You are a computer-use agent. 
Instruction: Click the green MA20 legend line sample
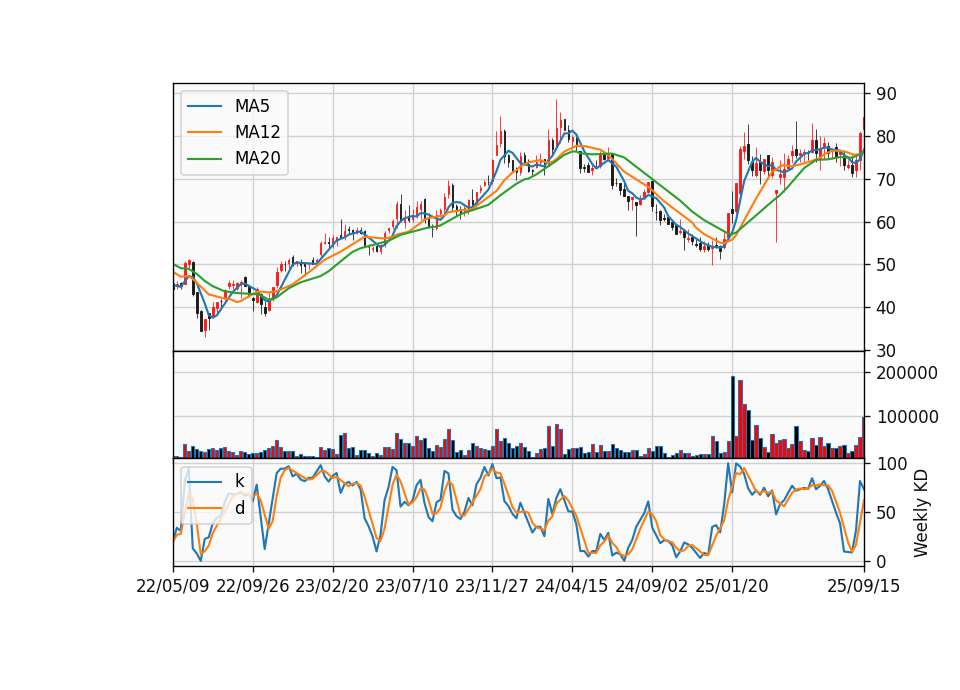(x=204, y=158)
